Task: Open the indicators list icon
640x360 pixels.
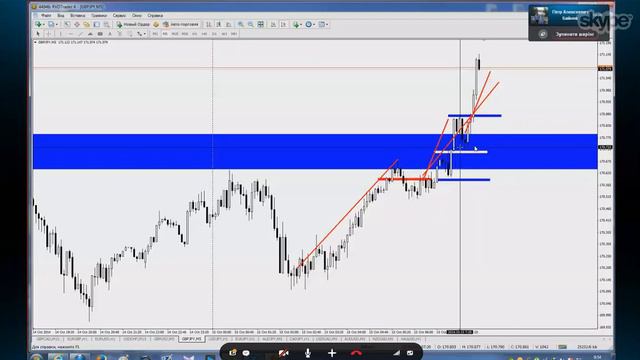Action: point(296,24)
